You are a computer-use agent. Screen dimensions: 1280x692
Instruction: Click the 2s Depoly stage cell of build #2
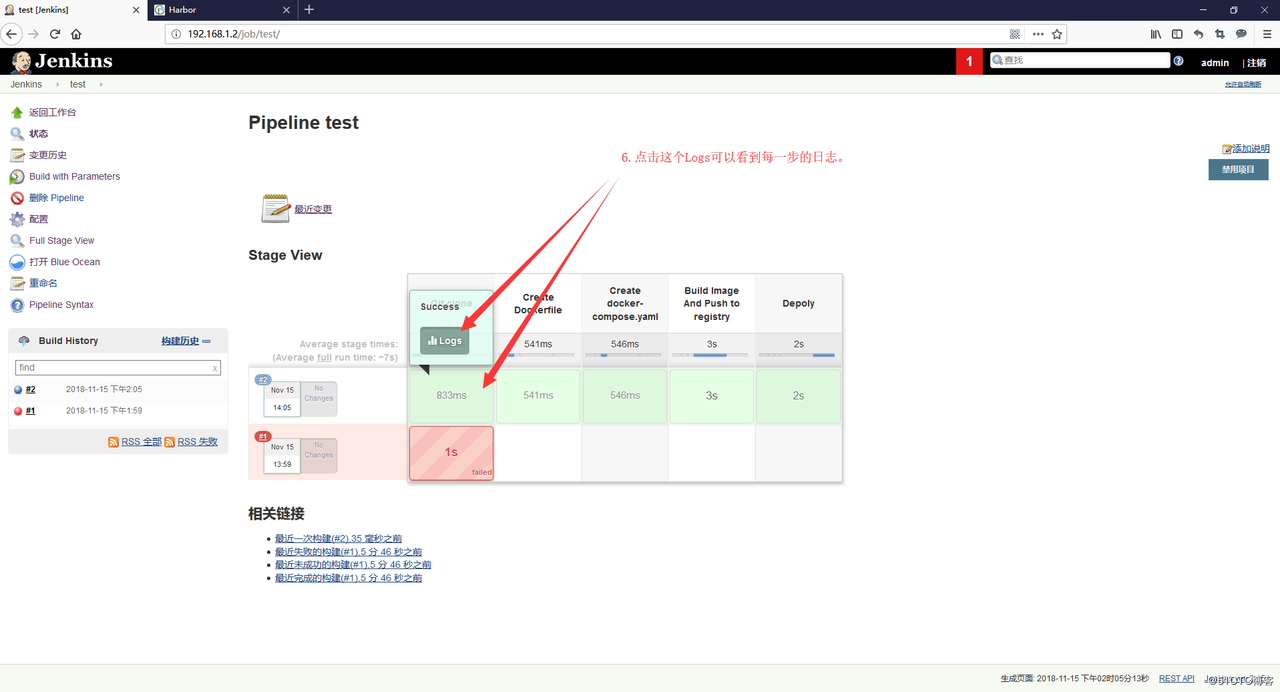798,395
